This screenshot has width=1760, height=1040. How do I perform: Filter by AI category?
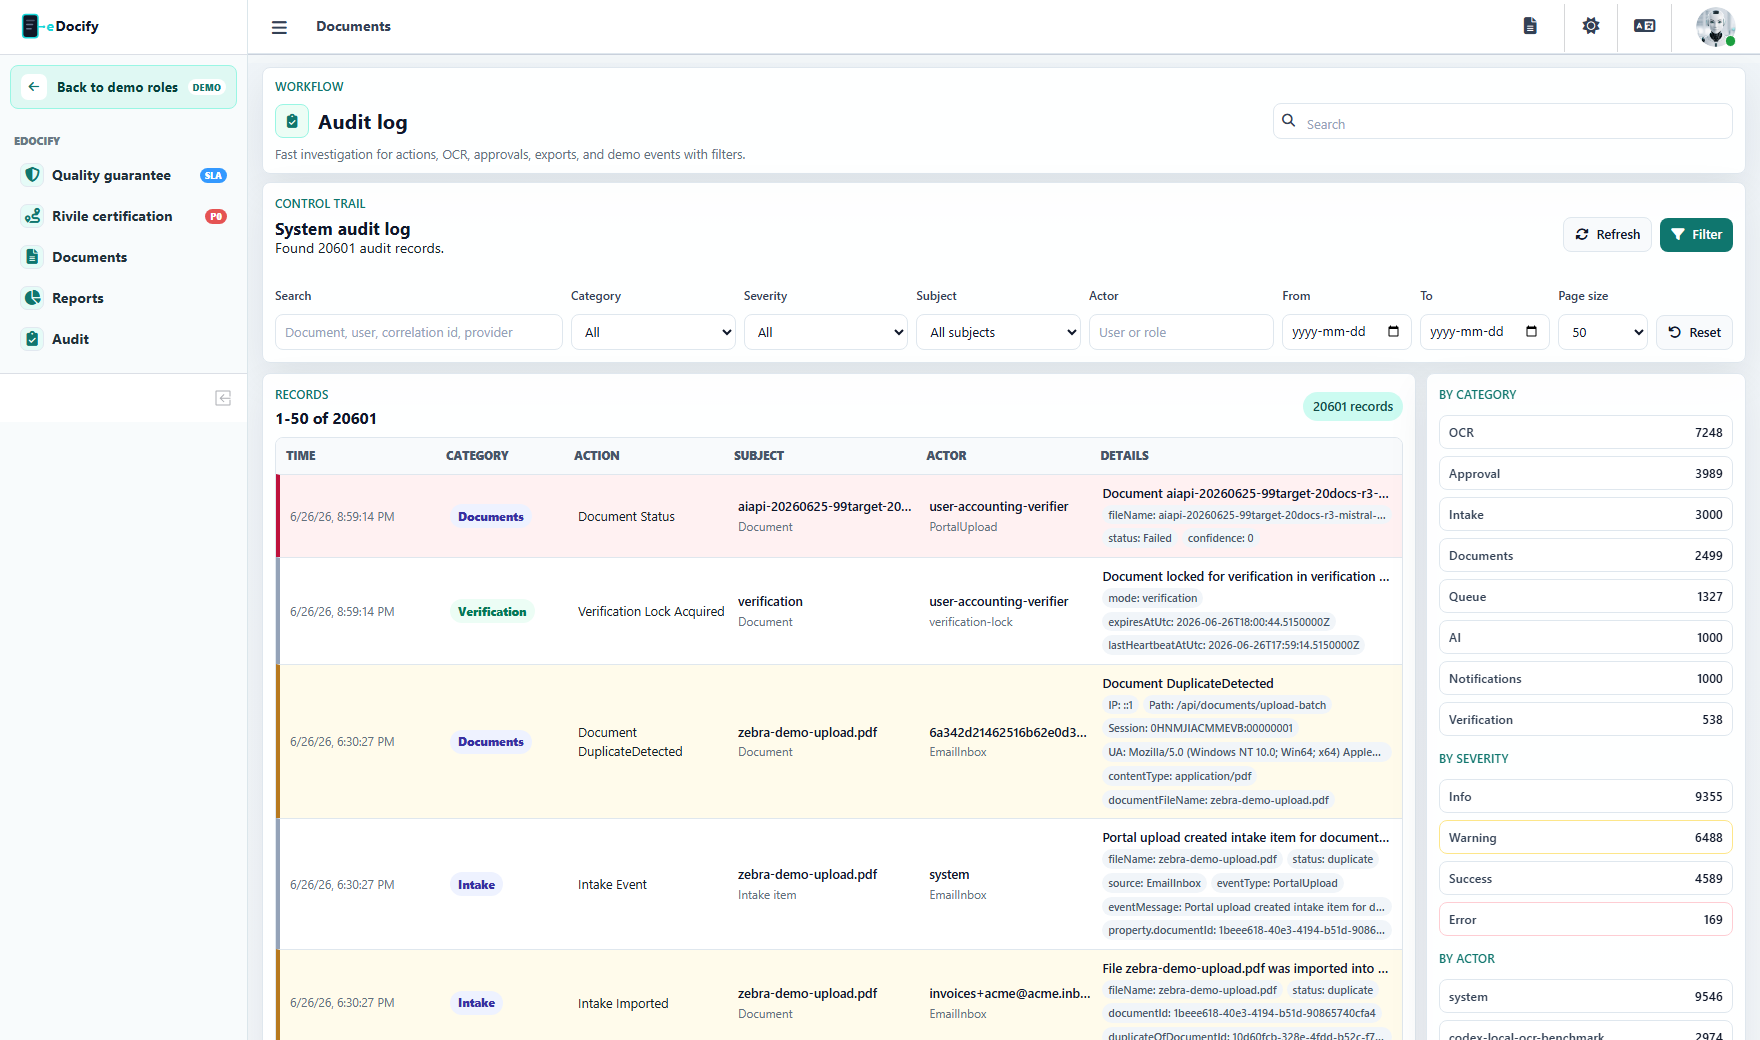[x=1586, y=638]
